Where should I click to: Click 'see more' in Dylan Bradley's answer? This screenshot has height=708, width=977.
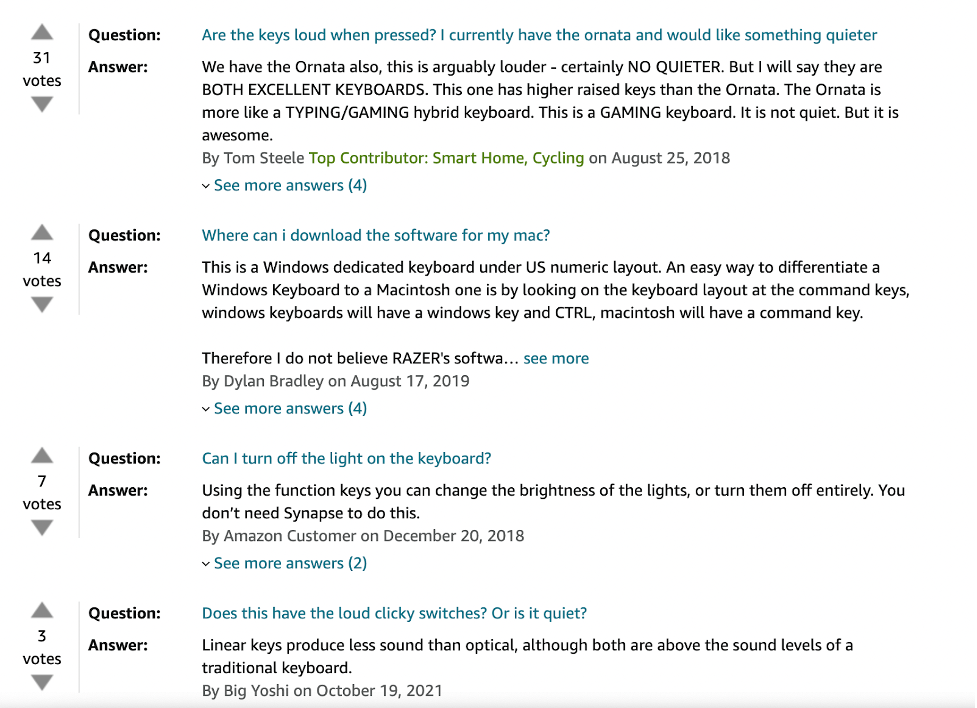[556, 358]
